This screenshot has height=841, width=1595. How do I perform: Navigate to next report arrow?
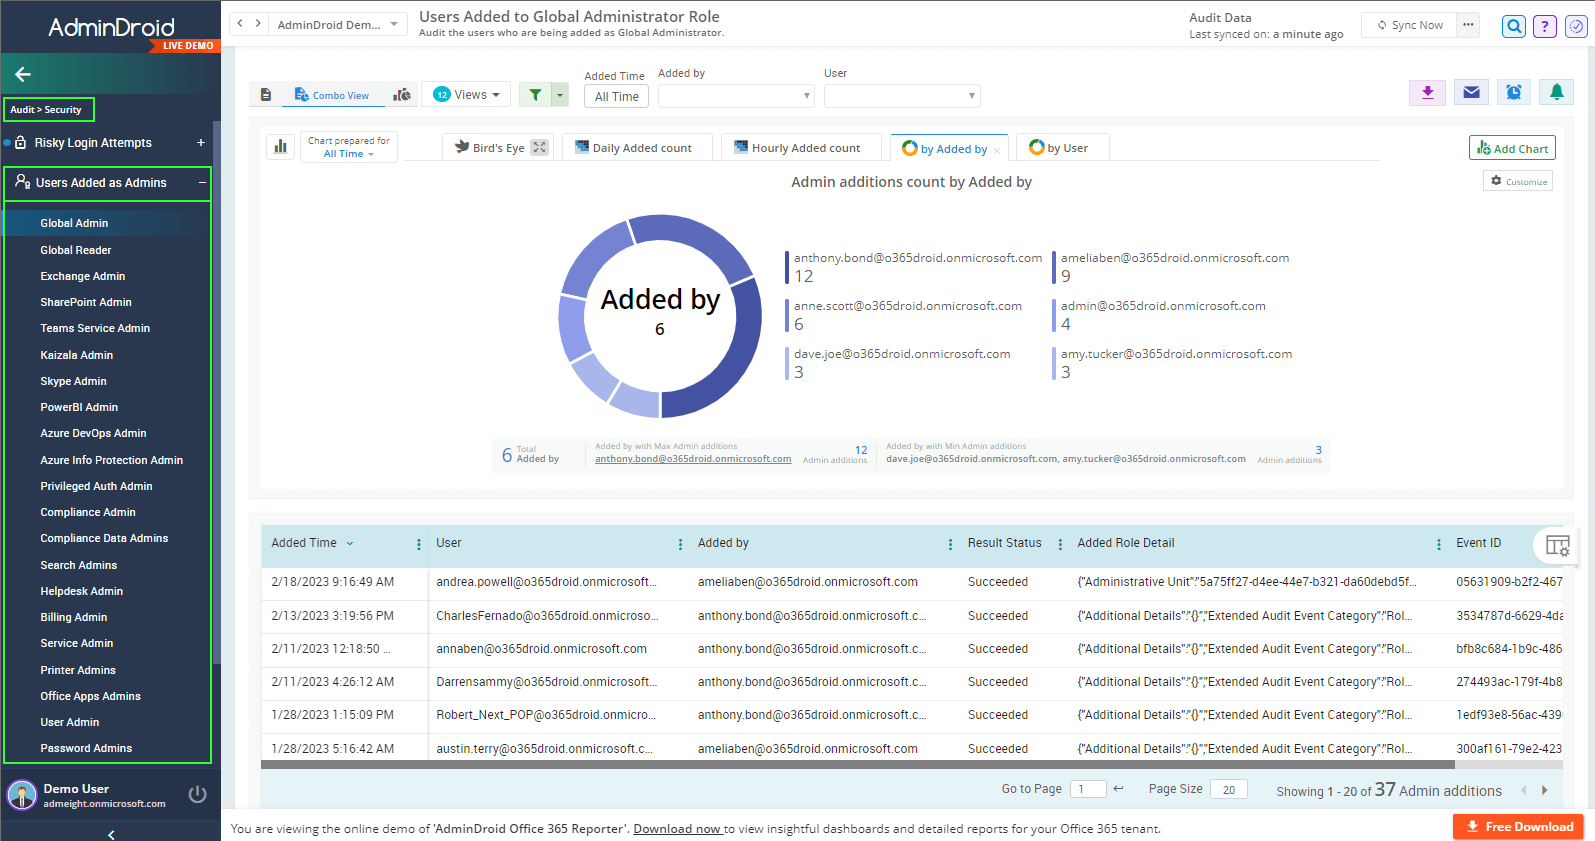(x=258, y=23)
